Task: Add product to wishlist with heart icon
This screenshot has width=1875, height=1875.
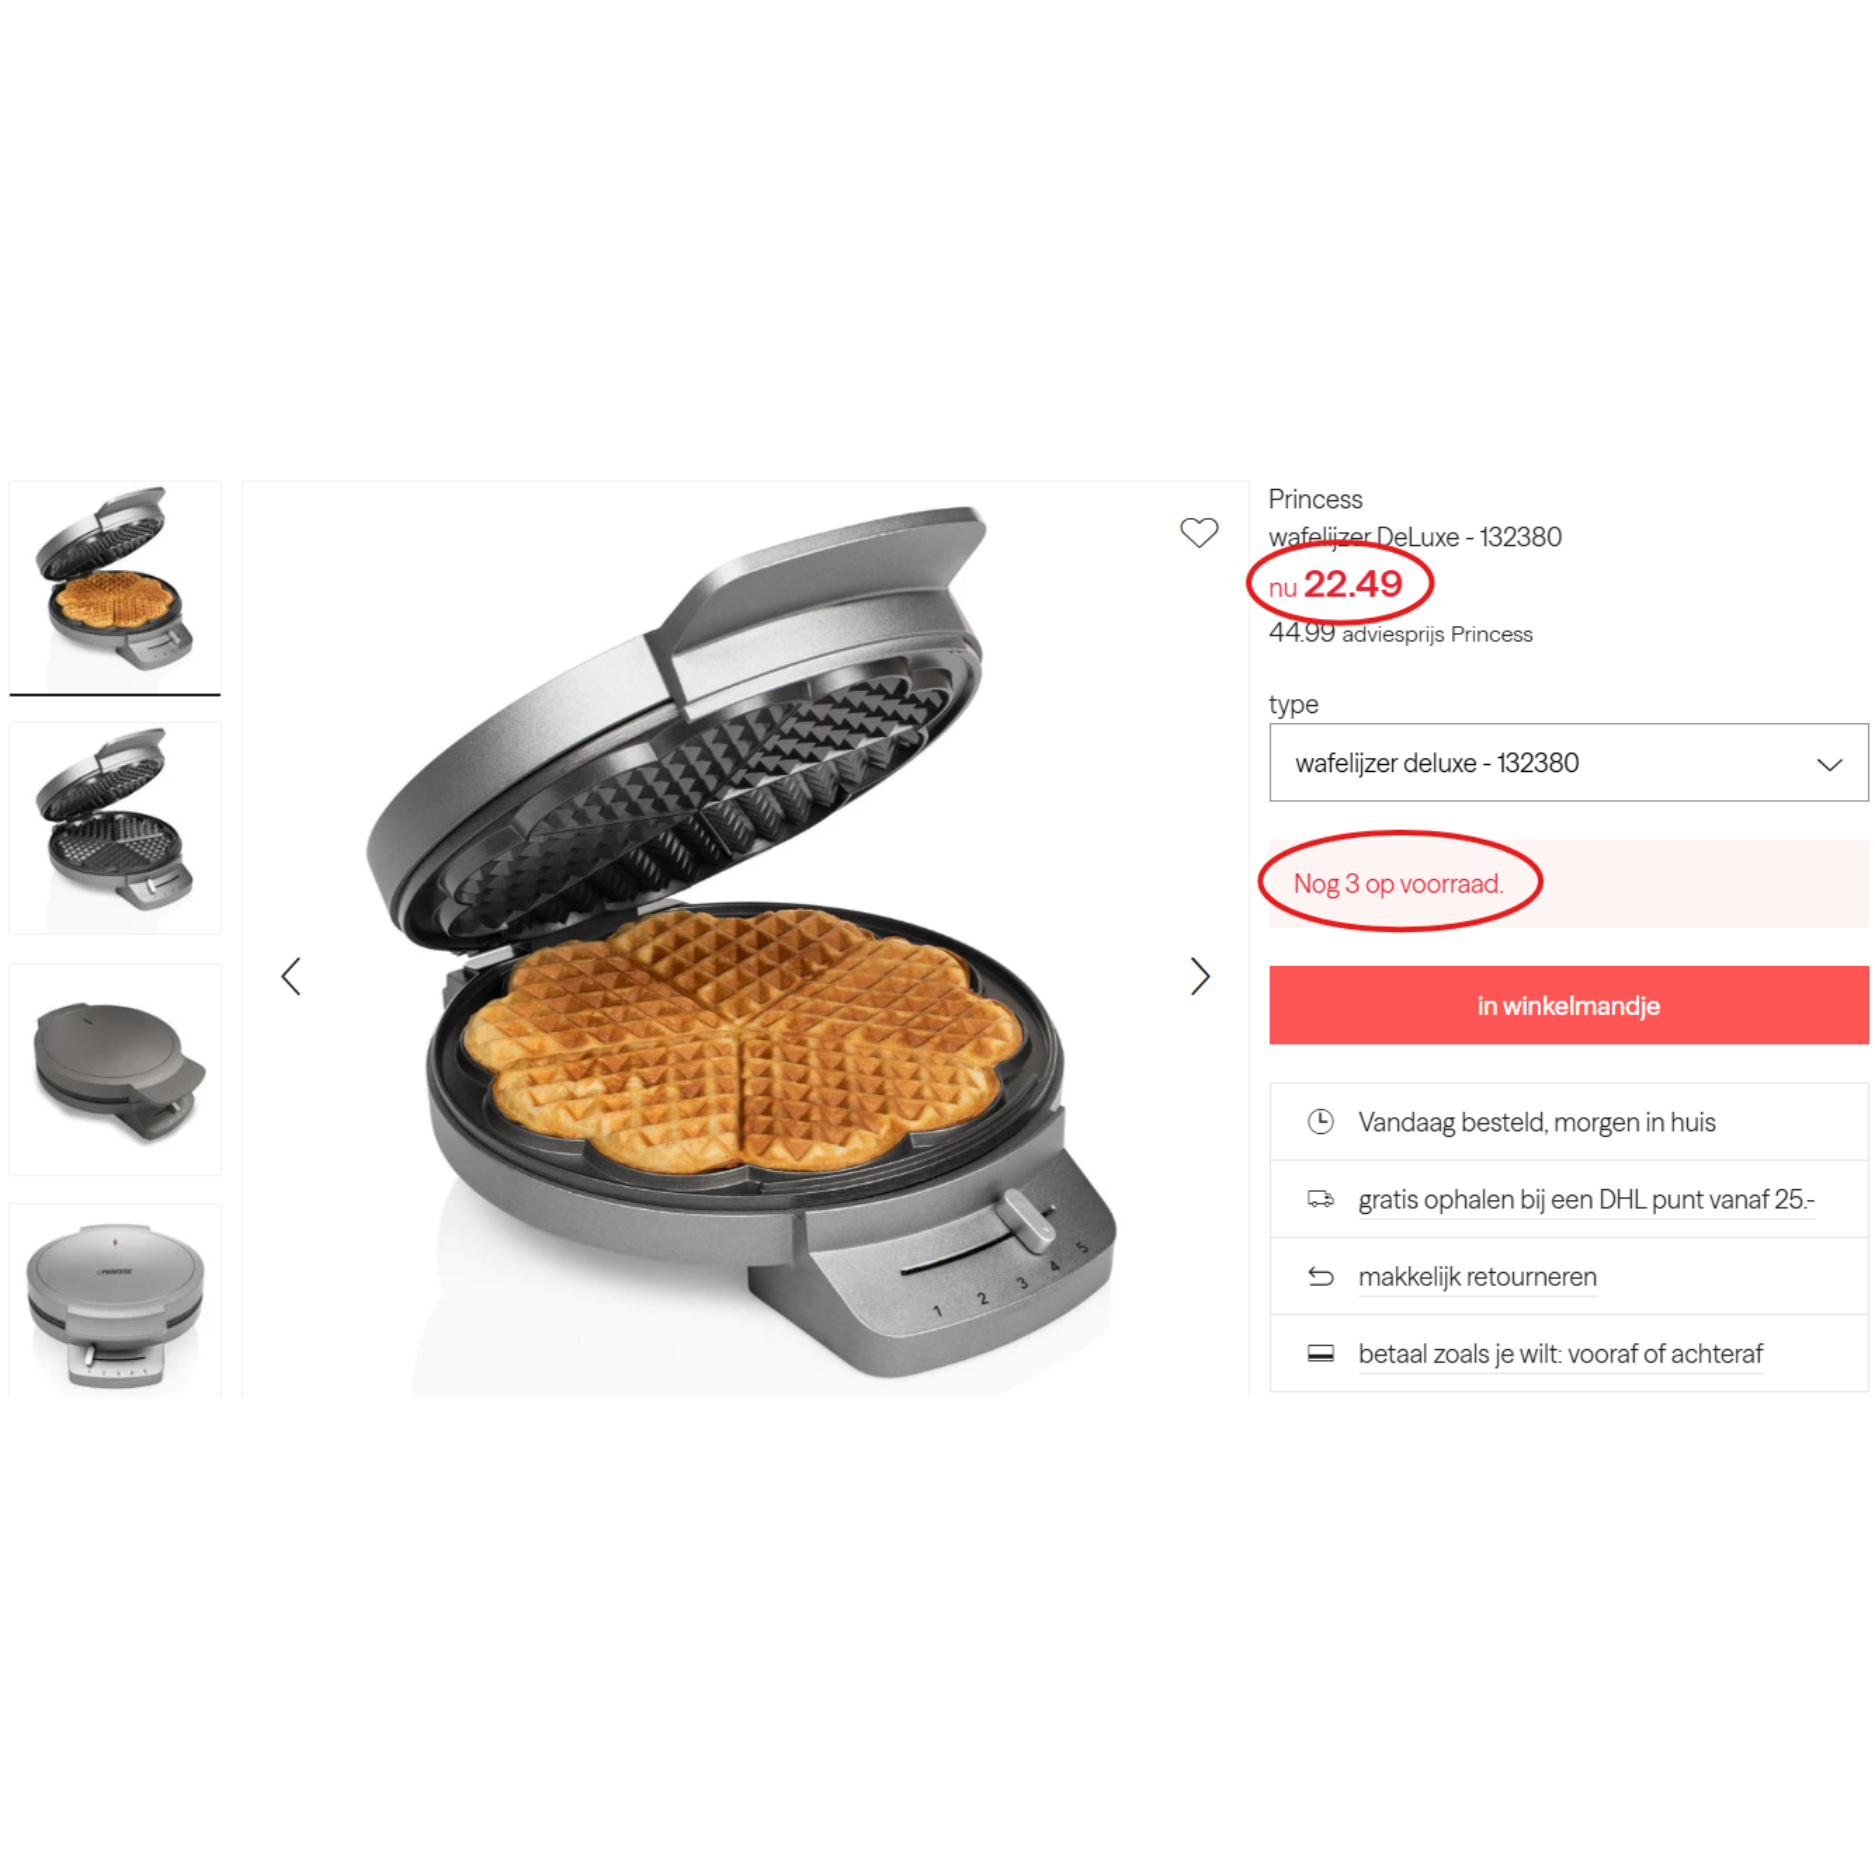Action: [1198, 532]
